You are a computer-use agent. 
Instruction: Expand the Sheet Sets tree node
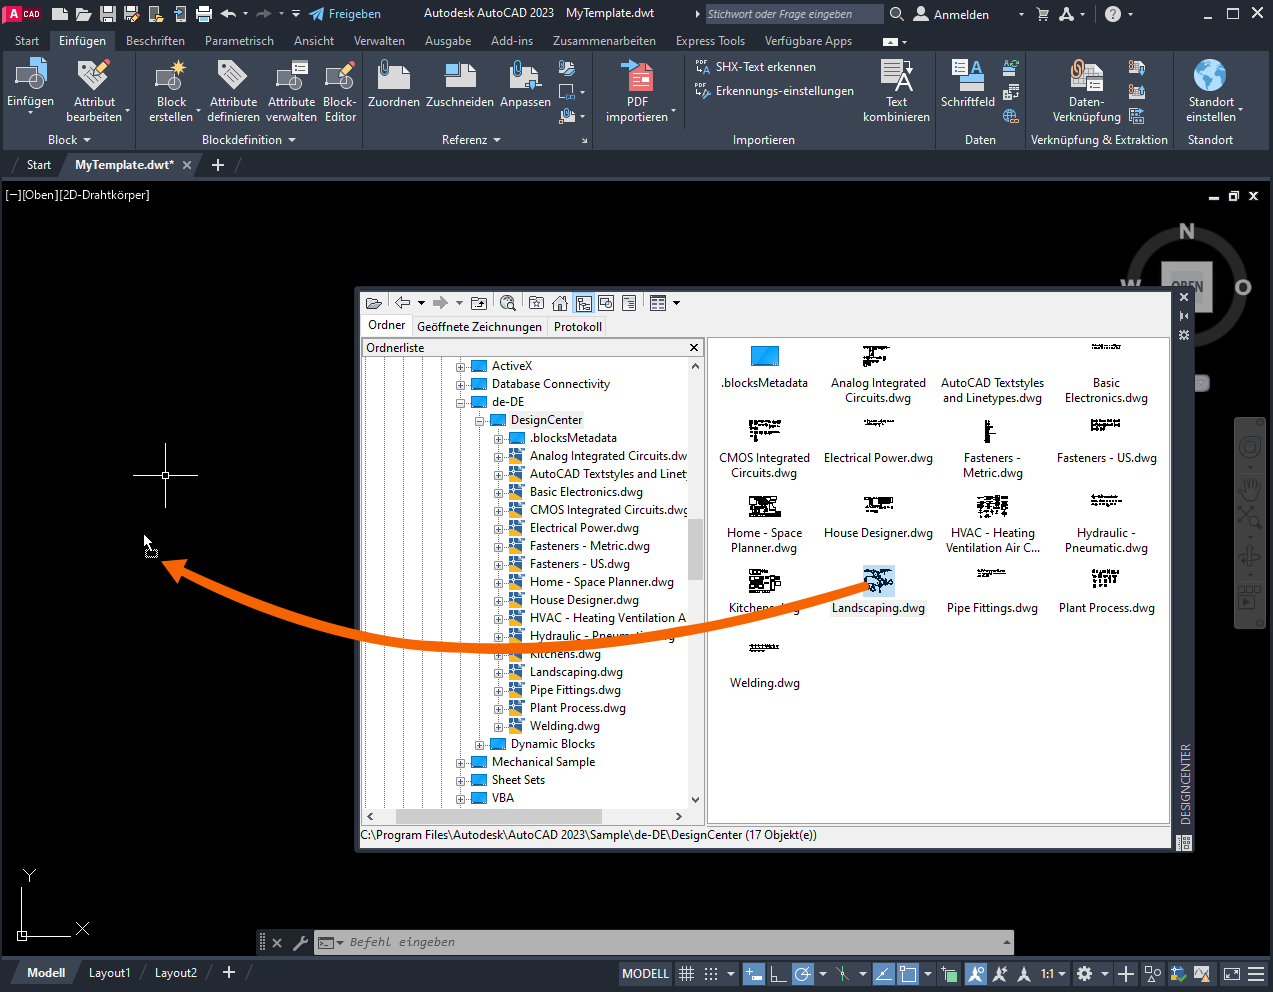461,781
